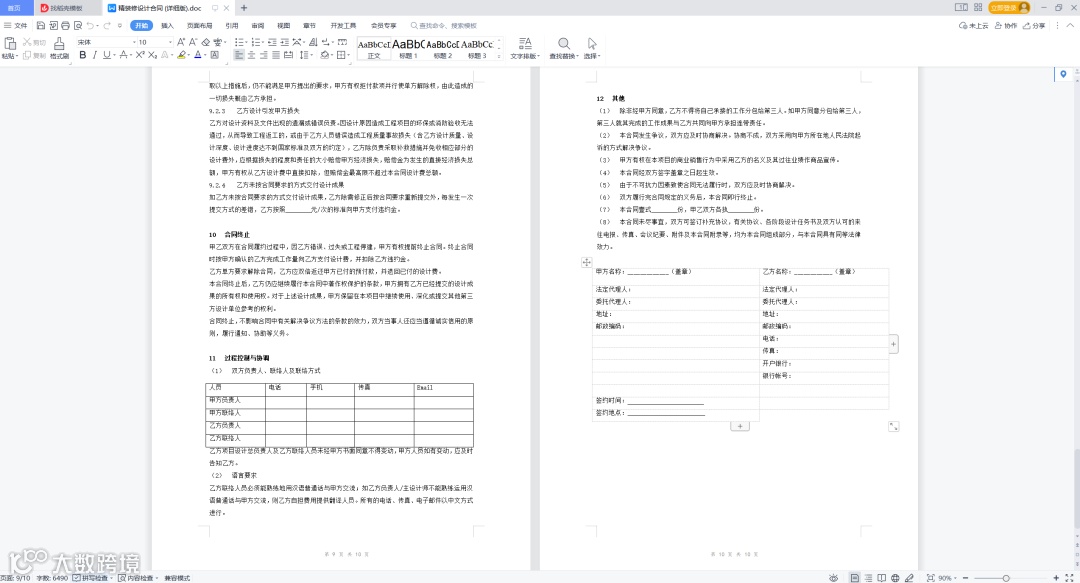This screenshot has height=583, width=1080.
Task: Click the Undo arrow icon
Action: coord(90,25)
